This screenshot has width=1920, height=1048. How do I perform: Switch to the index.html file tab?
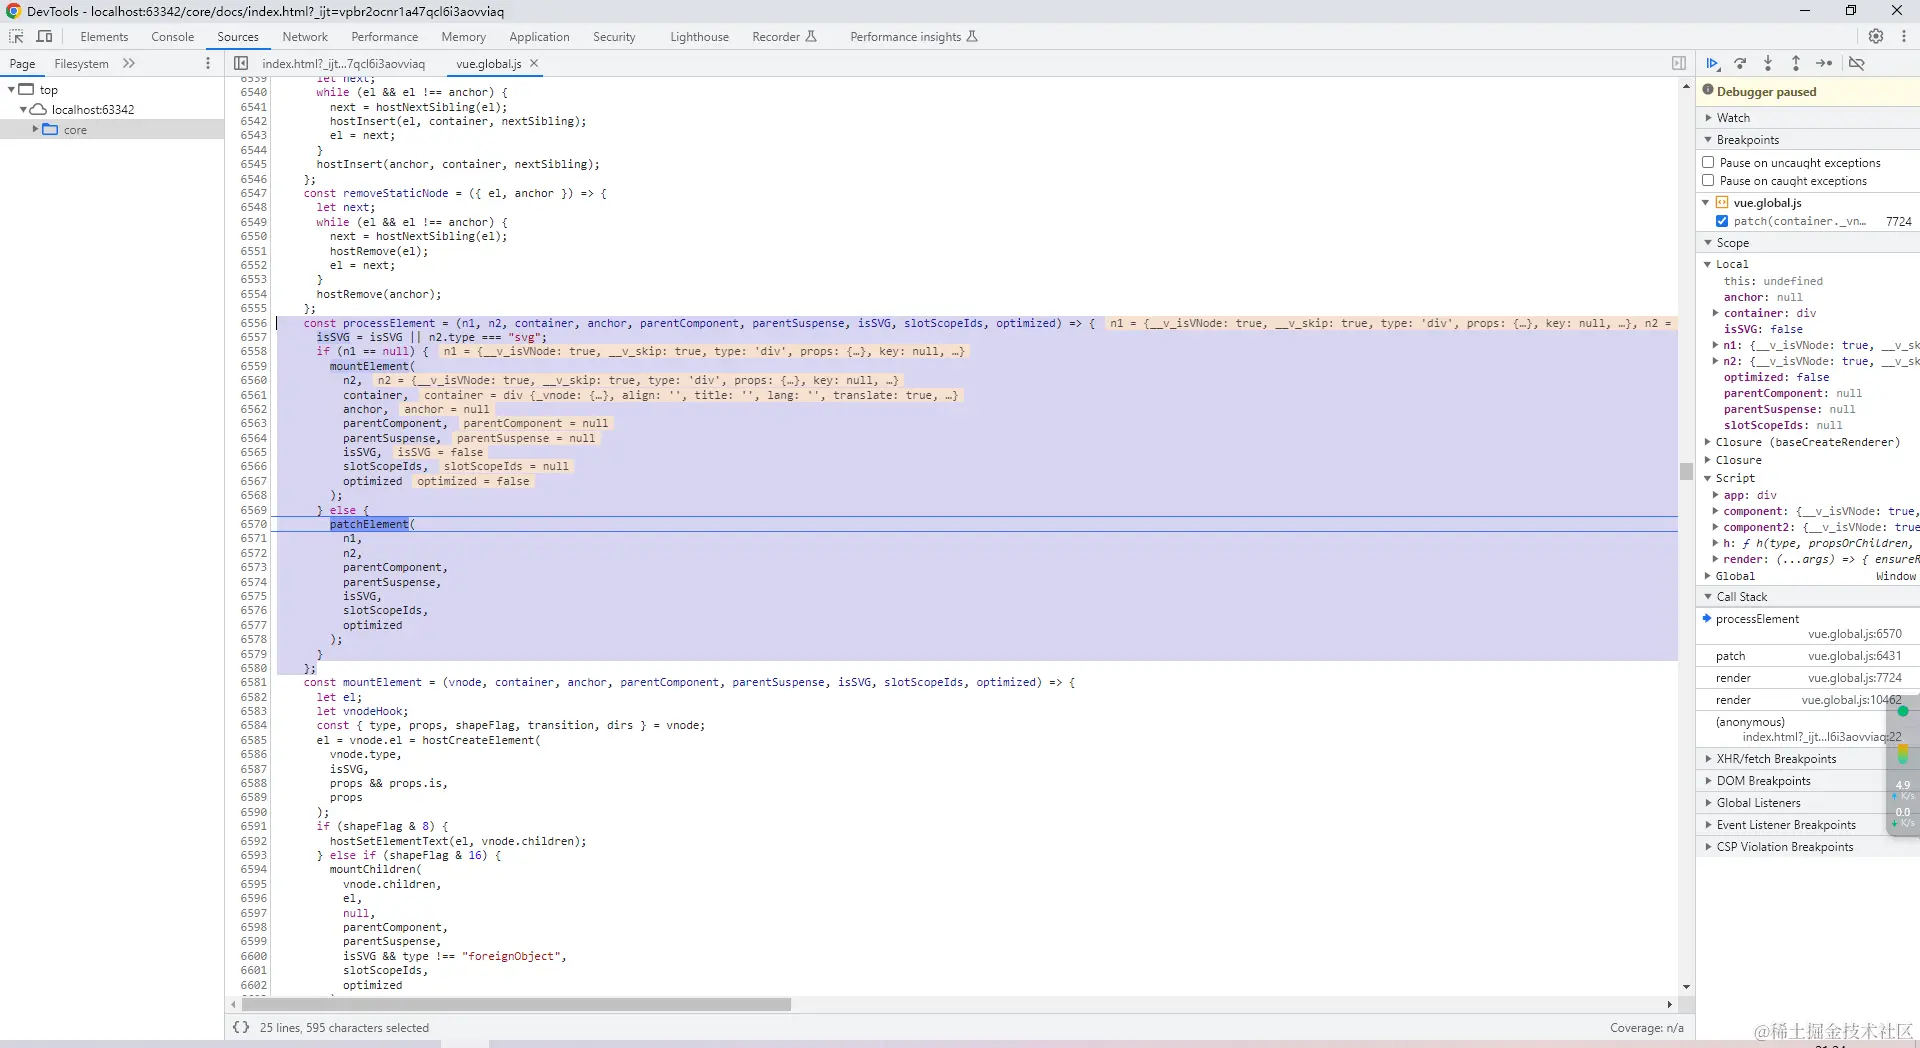pyautogui.click(x=343, y=64)
